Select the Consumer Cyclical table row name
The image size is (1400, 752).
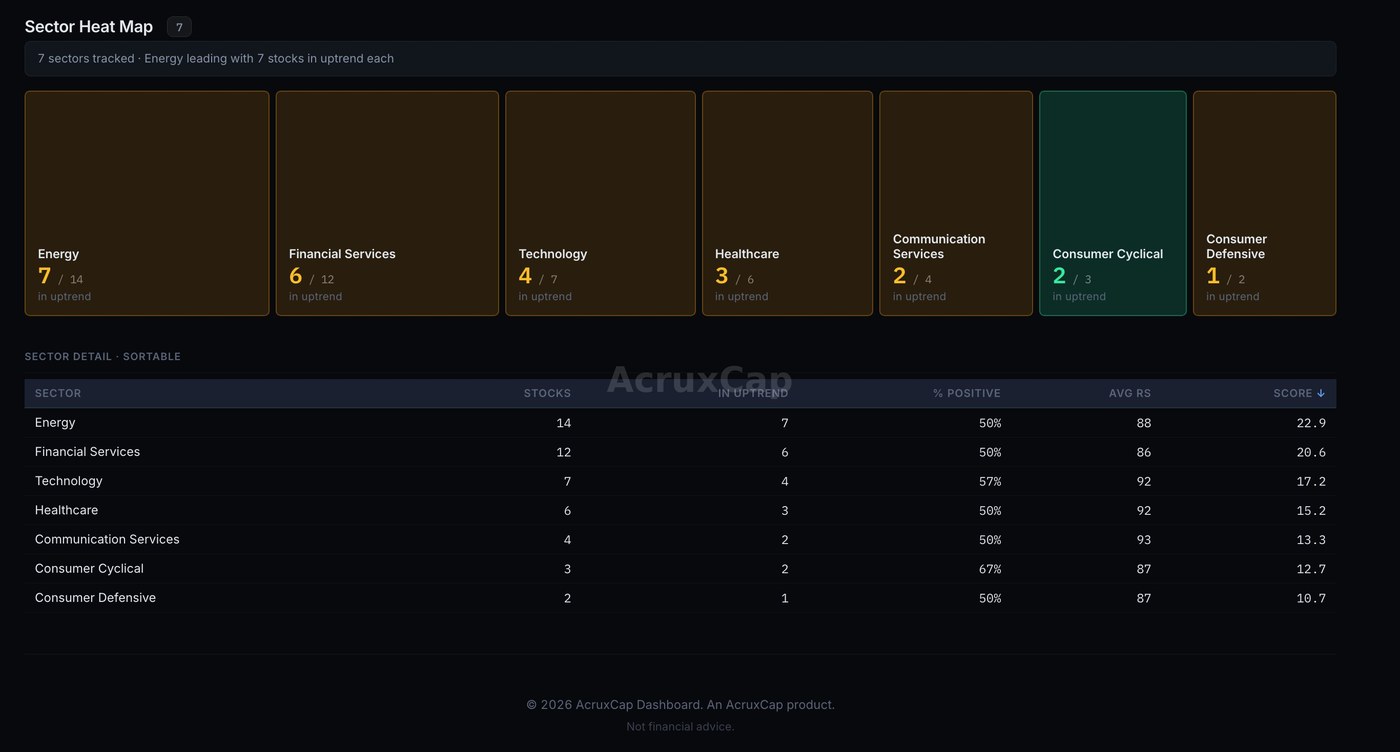[x=89, y=568]
